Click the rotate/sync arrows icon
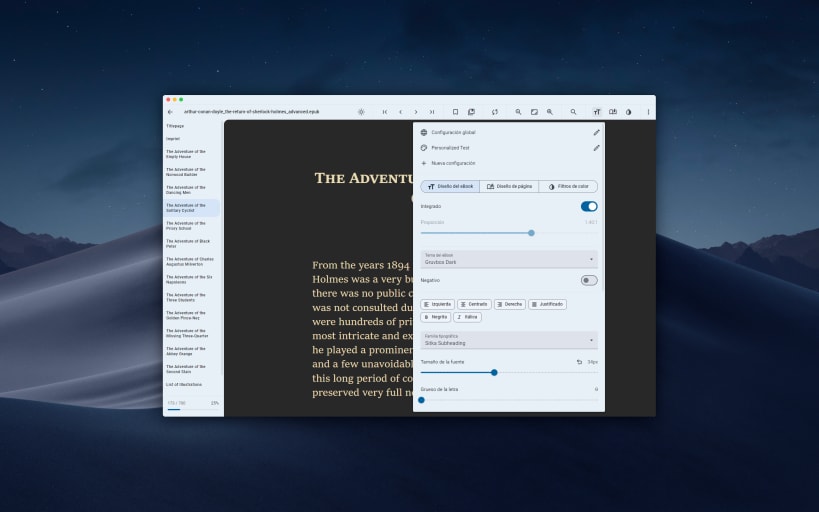 [495, 112]
